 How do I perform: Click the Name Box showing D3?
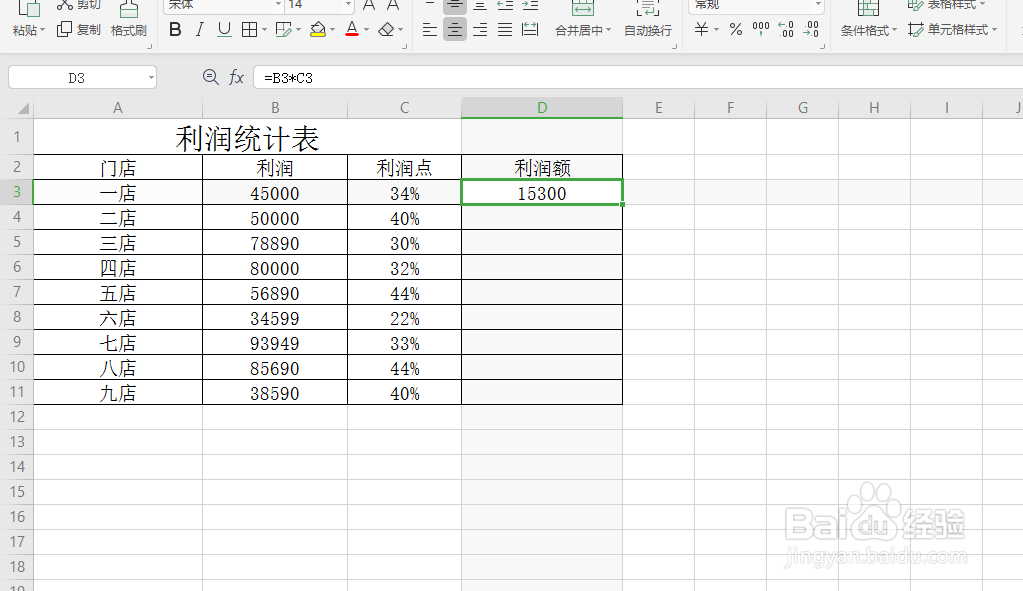click(76, 78)
